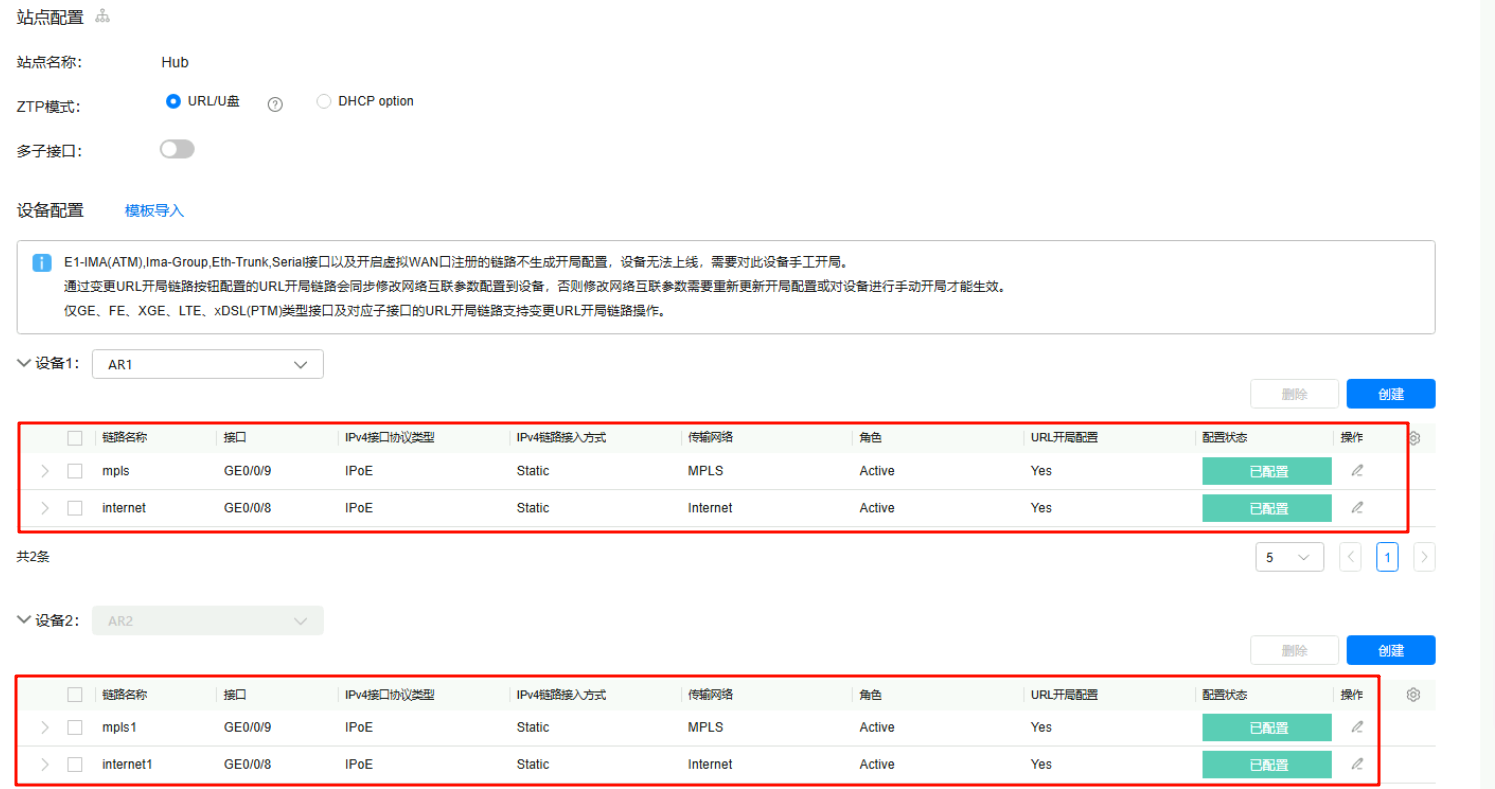1495x789 pixels.
Task: Click 模板导入 link
Action: coord(154,211)
